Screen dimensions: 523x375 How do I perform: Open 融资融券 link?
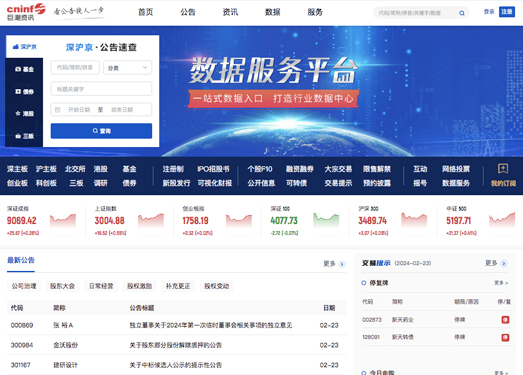[300, 169]
